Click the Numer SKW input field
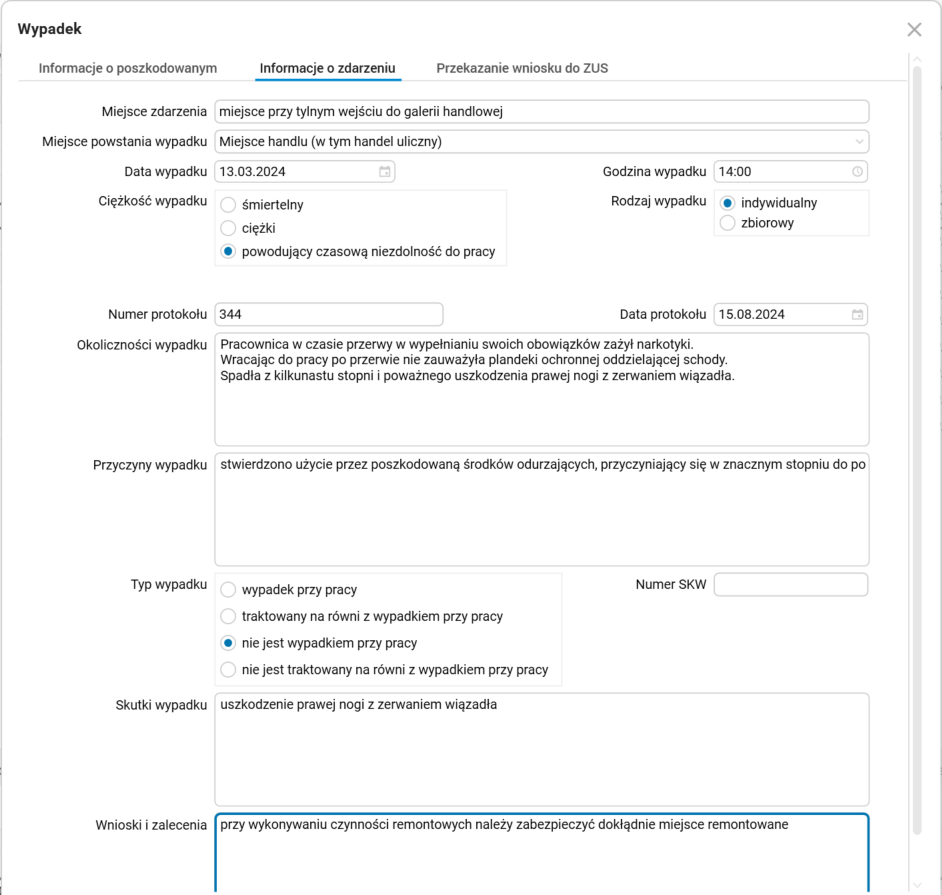The width and height of the screenshot is (942, 895). tap(790, 584)
